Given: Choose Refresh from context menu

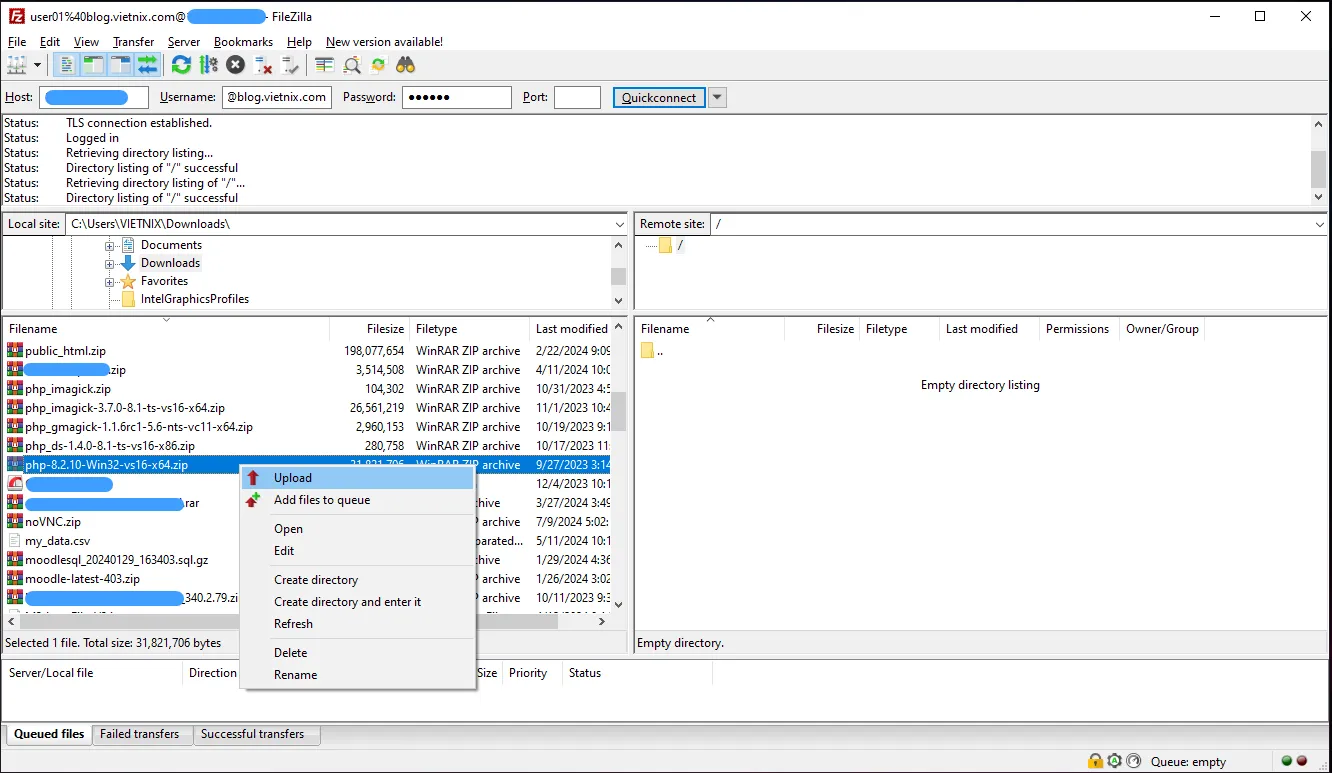Looking at the screenshot, I should 357,624.
